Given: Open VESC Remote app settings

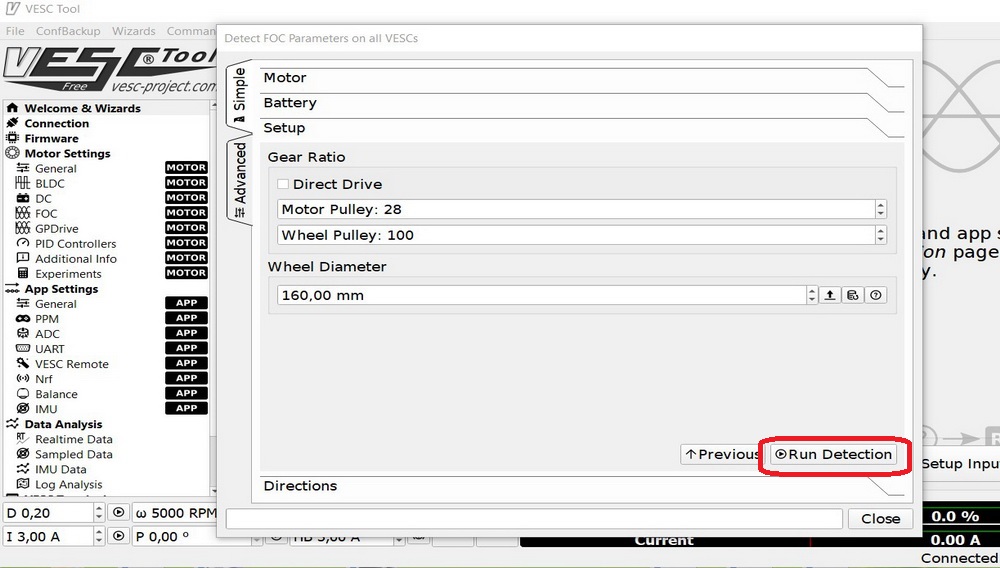Looking at the screenshot, I should pos(71,364).
